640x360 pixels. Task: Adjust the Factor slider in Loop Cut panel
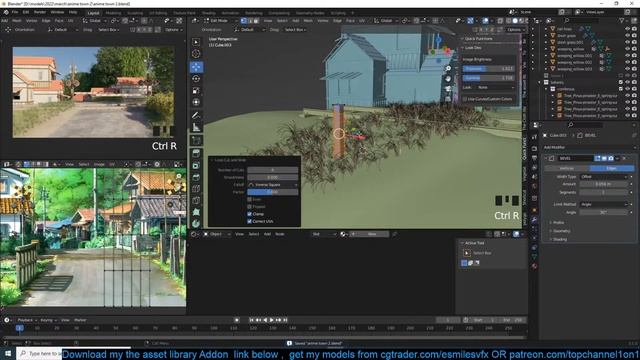pyautogui.click(x=272, y=192)
